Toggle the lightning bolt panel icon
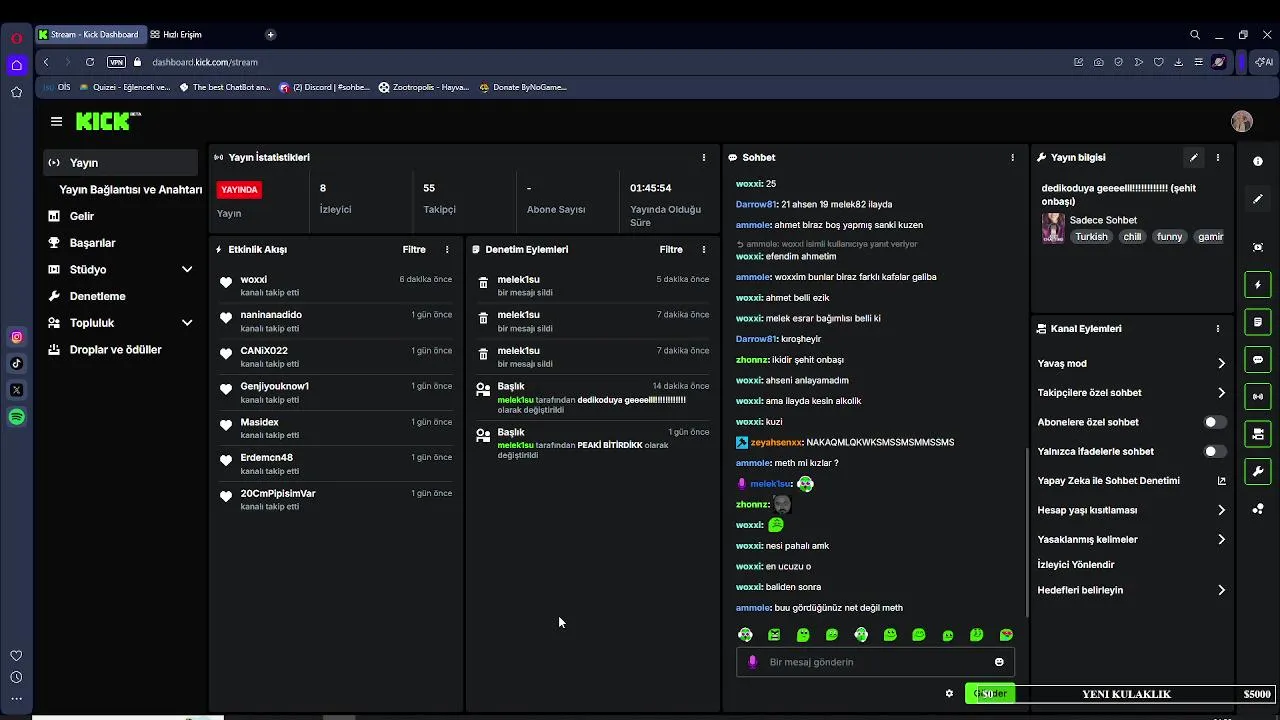This screenshot has height=720, width=1280. pyautogui.click(x=1258, y=285)
